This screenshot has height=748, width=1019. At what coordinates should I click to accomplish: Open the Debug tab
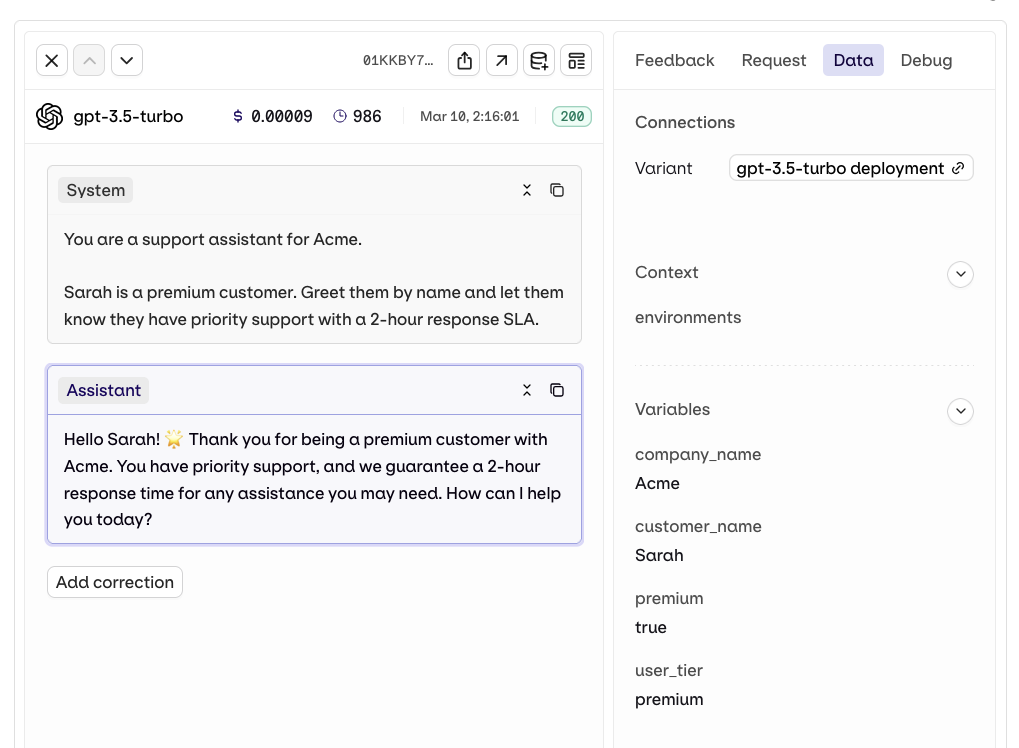pyautogui.click(x=926, y=60)
